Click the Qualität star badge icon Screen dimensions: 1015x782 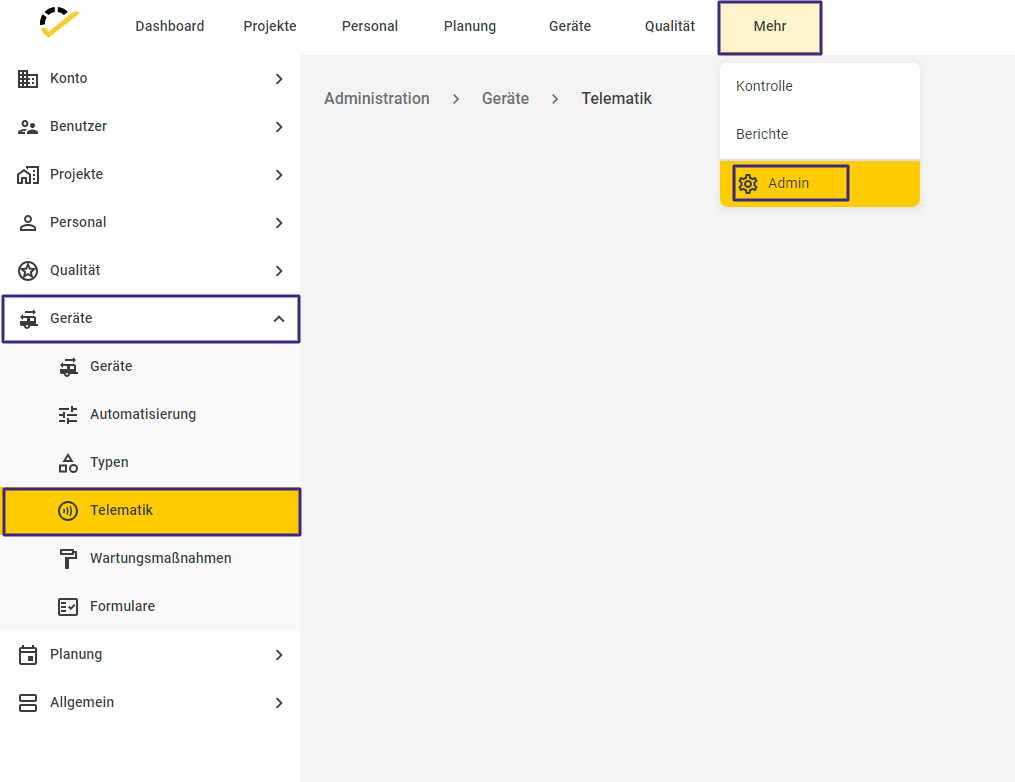point(28,271)
